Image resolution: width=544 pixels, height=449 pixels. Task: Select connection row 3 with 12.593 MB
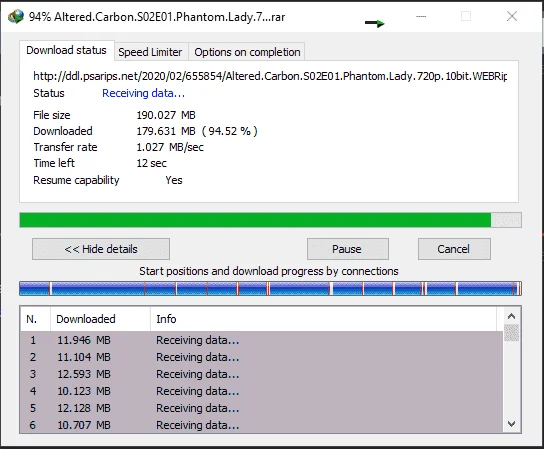tap(262, 374)
